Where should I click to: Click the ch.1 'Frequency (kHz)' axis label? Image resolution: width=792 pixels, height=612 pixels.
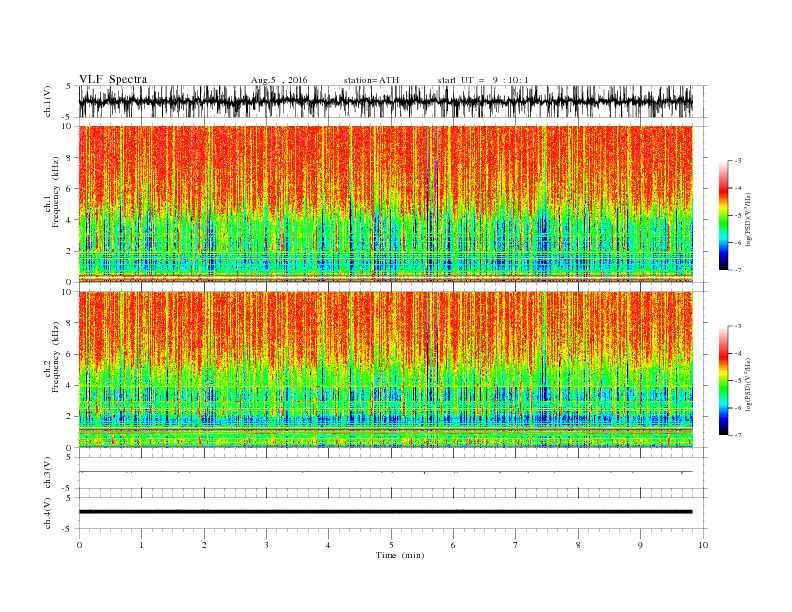(x=56, y=192)
